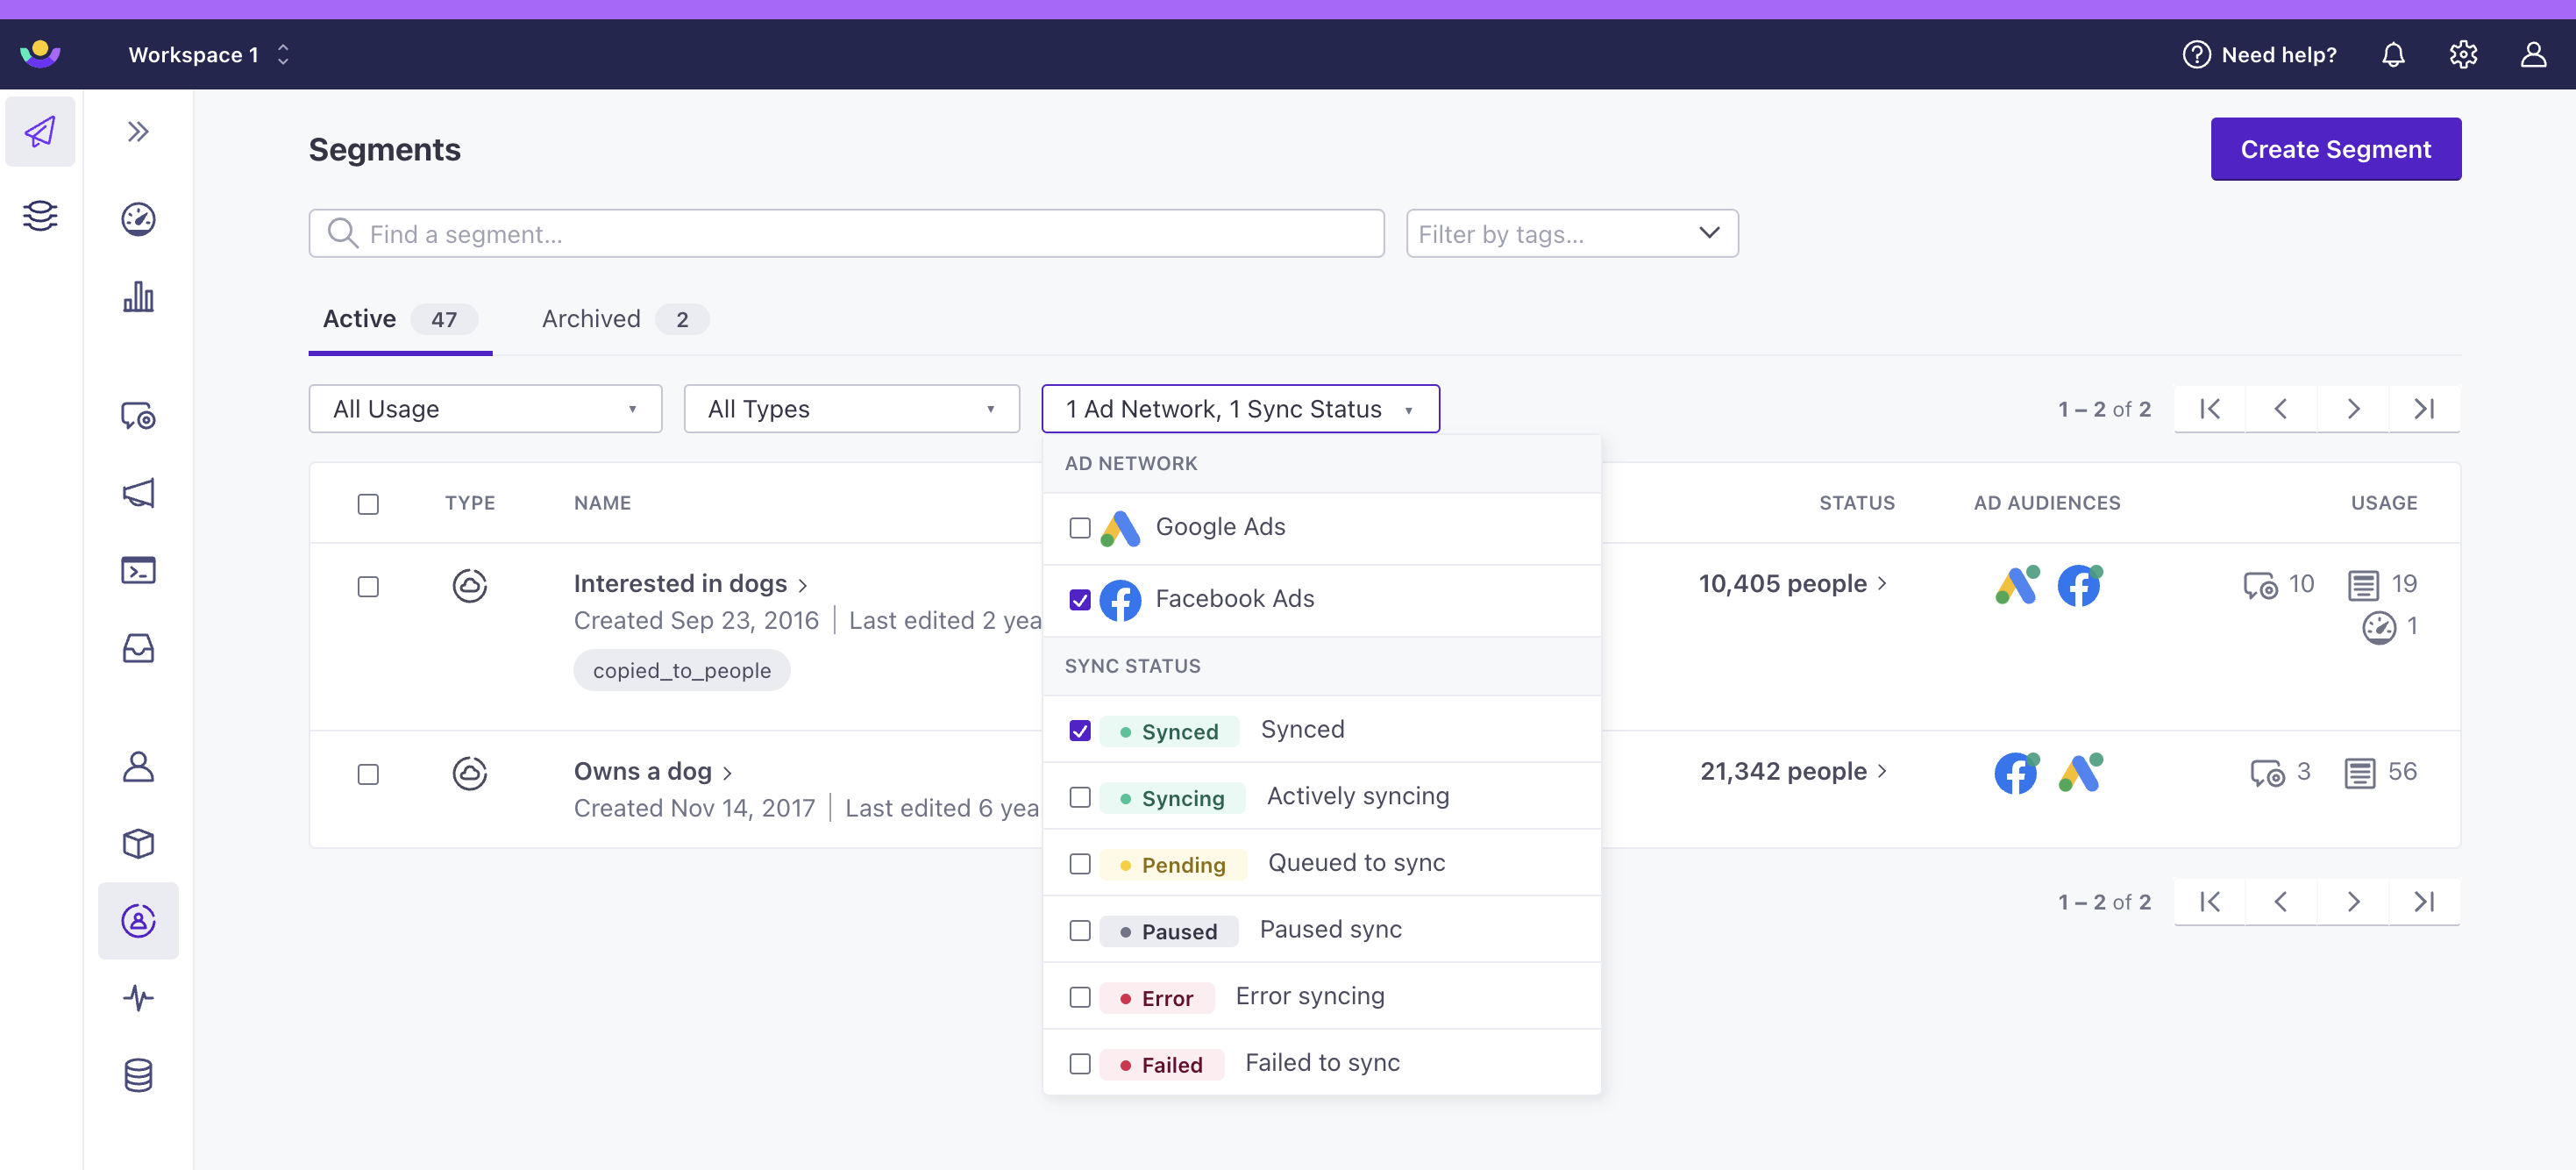Image resolution: width=2576 pixels, height=1170 pixels.
Task: Check the Pending sync status filter
Action: coord(1079,863)
